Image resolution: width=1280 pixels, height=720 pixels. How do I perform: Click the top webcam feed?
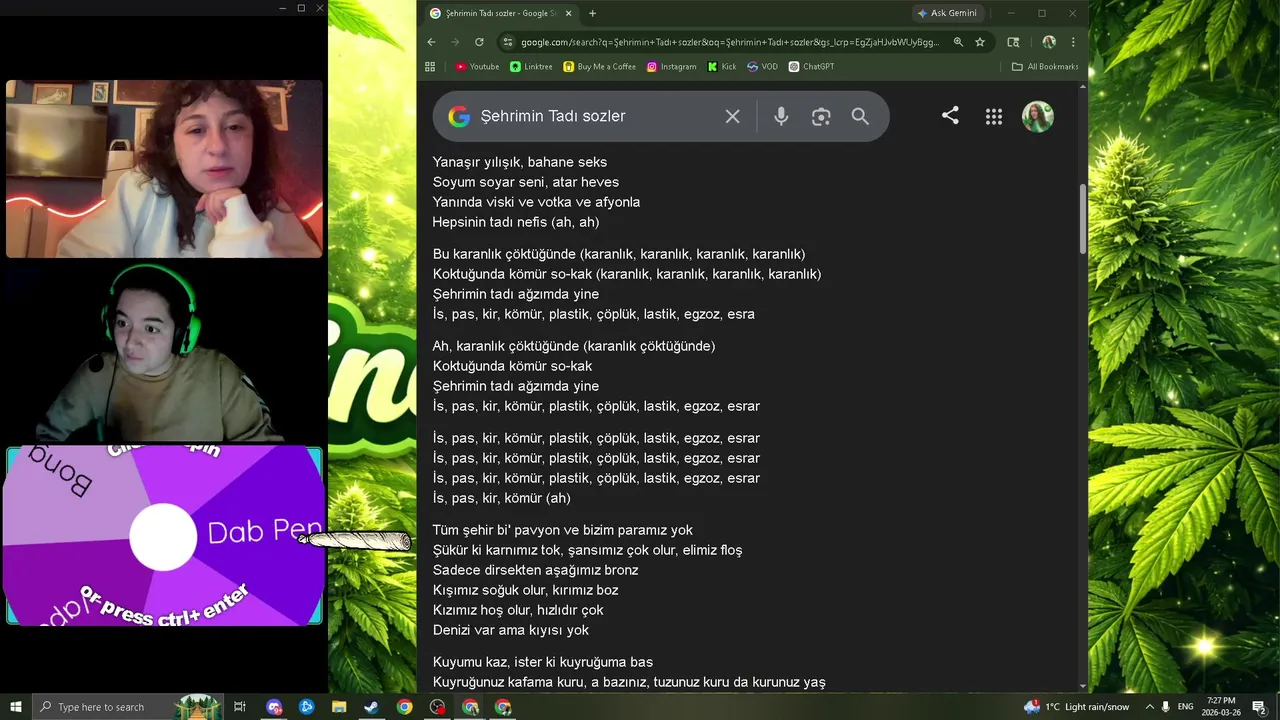164,169
